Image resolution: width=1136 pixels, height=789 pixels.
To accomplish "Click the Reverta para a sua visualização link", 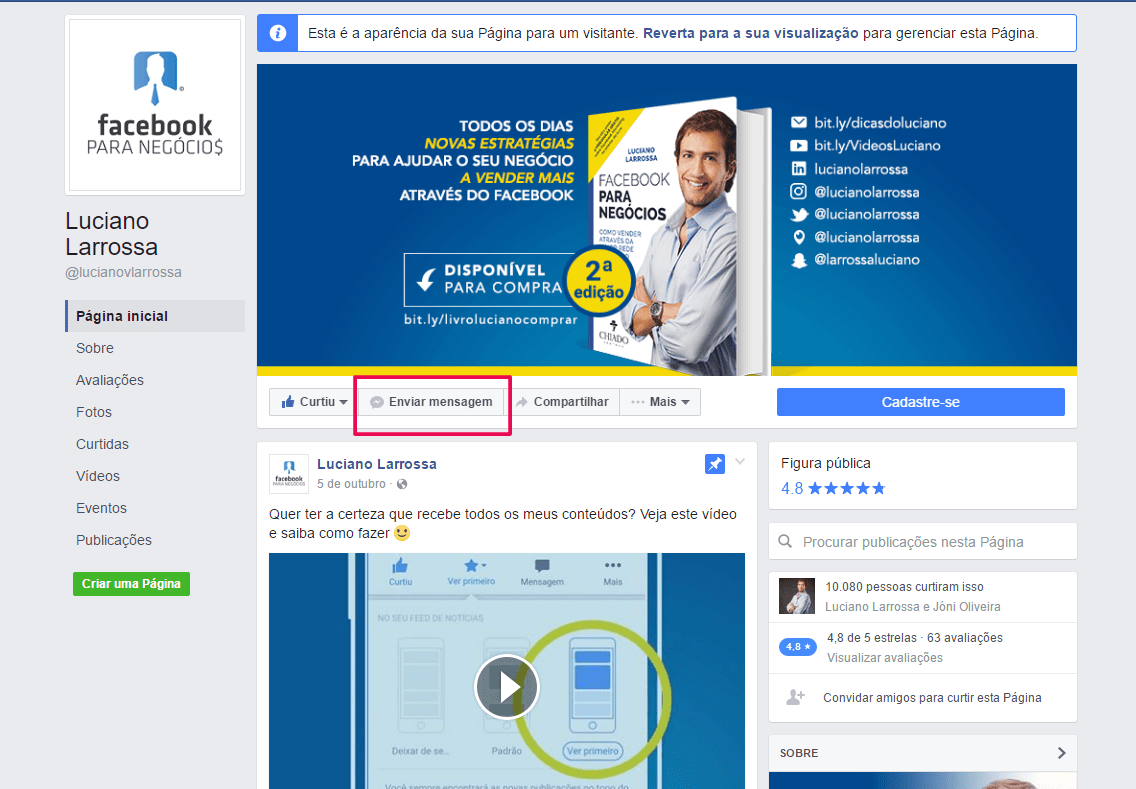I will pos(751,33).
